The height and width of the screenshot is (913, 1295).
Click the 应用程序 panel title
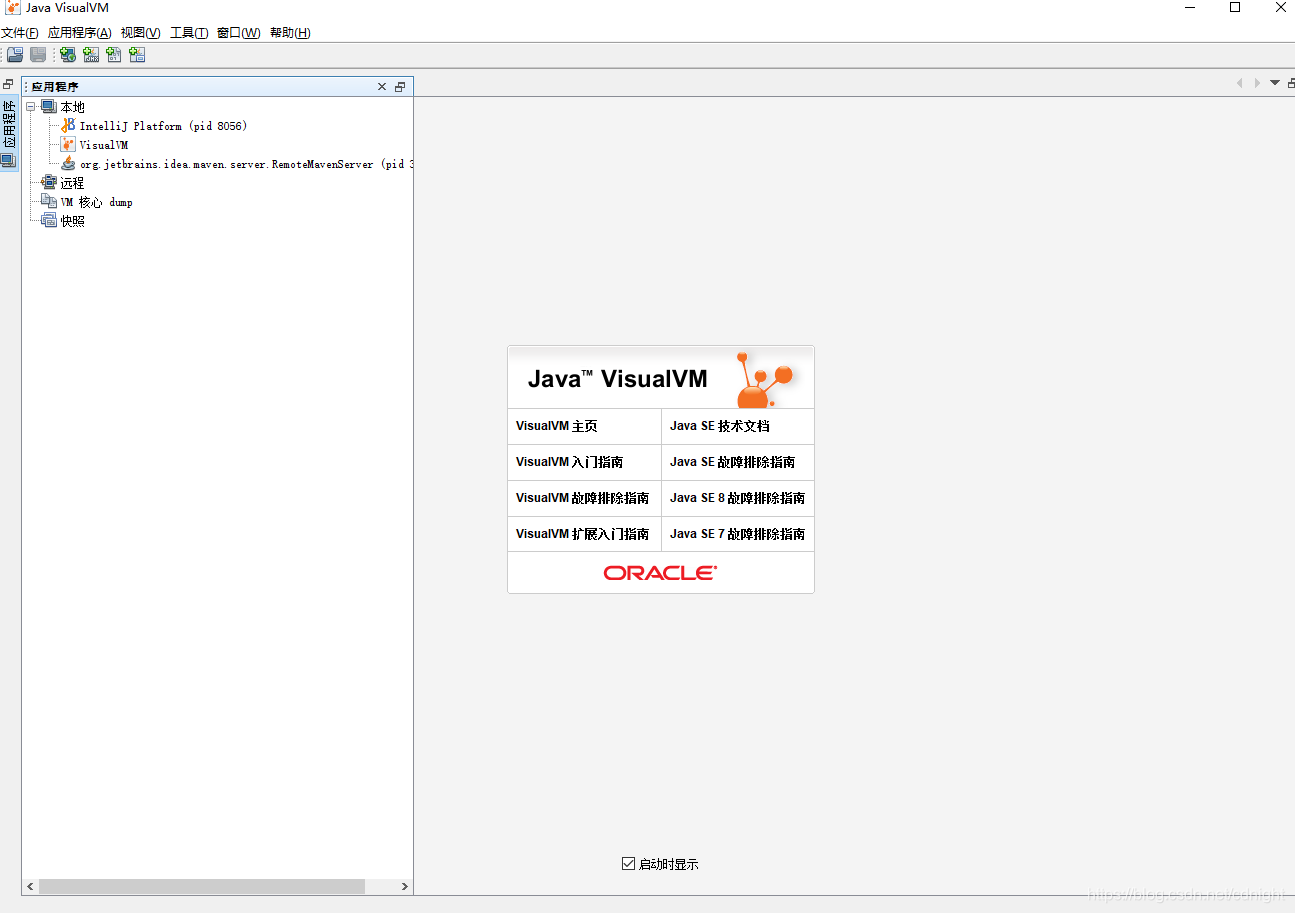pos(54,87)
